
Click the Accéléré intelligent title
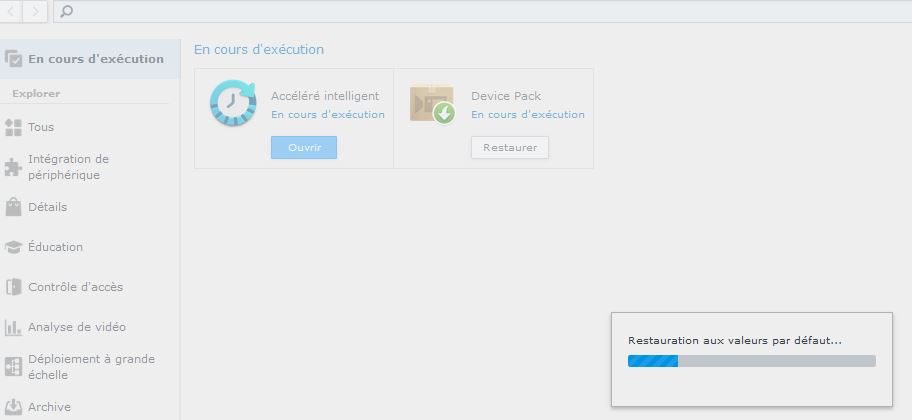(x=325, y=96)
